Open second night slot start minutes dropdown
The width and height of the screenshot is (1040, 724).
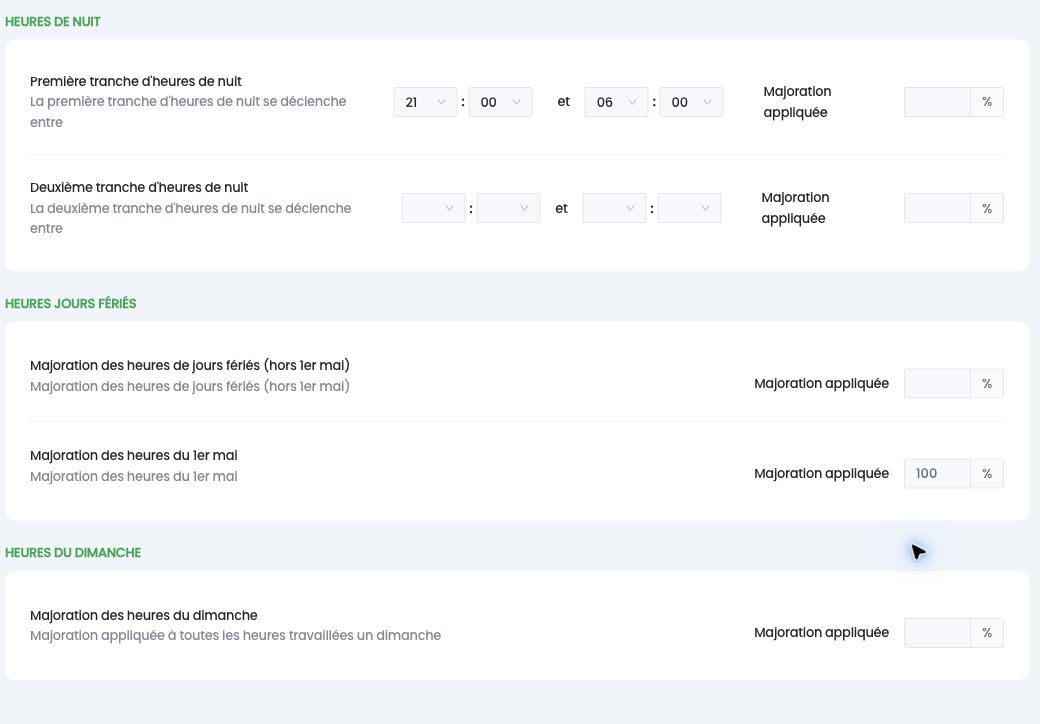[508, 208]
